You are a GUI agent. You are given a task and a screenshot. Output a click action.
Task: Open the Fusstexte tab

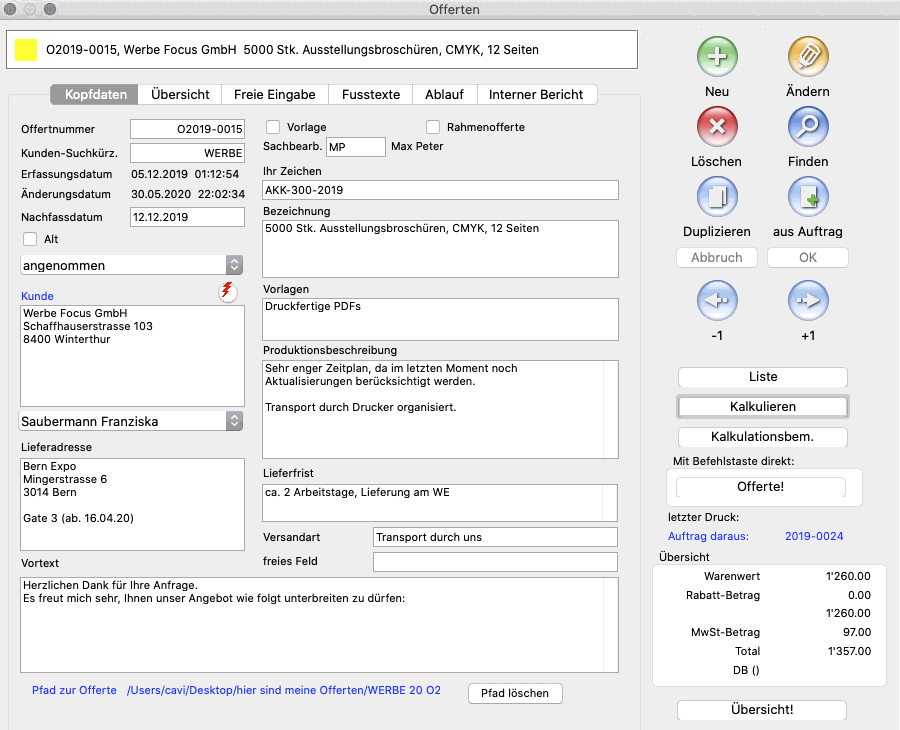pos(370,94)
